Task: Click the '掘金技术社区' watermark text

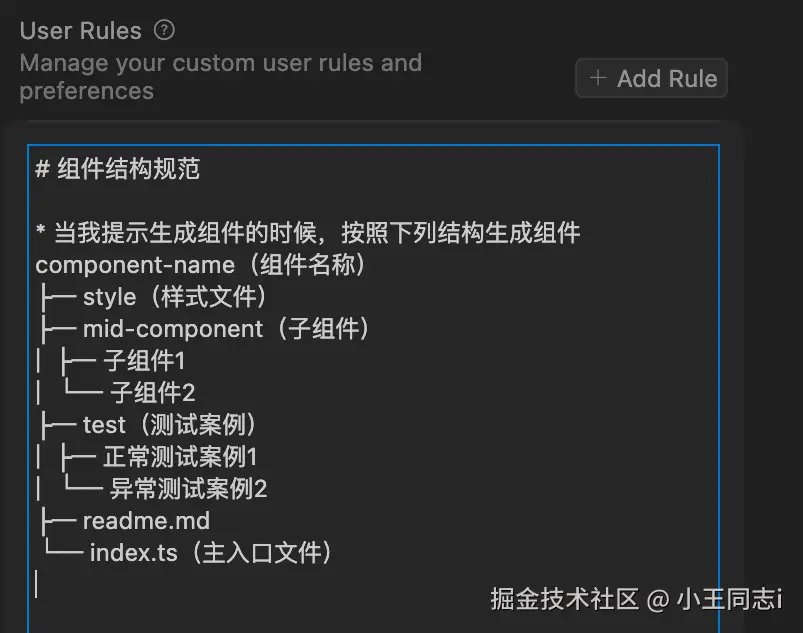Action: pyautogui.click(x=564, y=599)
